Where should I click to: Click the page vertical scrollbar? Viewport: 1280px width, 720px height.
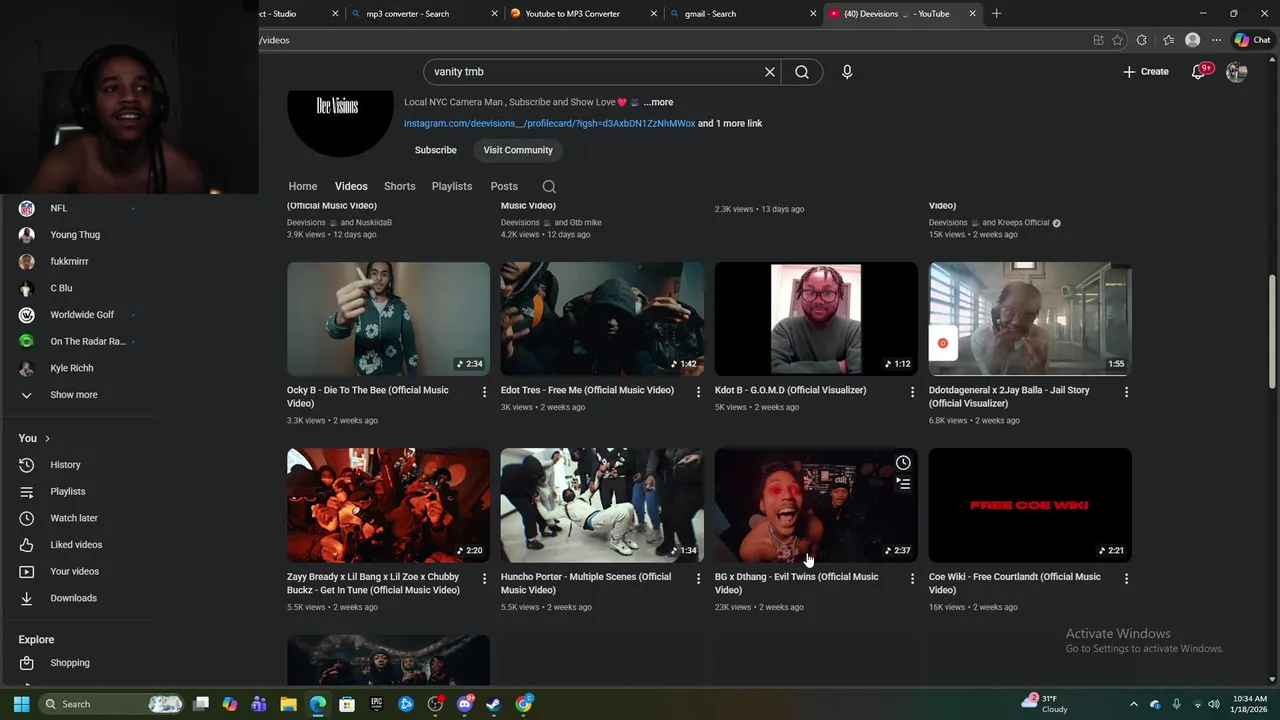click(1272, 330)
